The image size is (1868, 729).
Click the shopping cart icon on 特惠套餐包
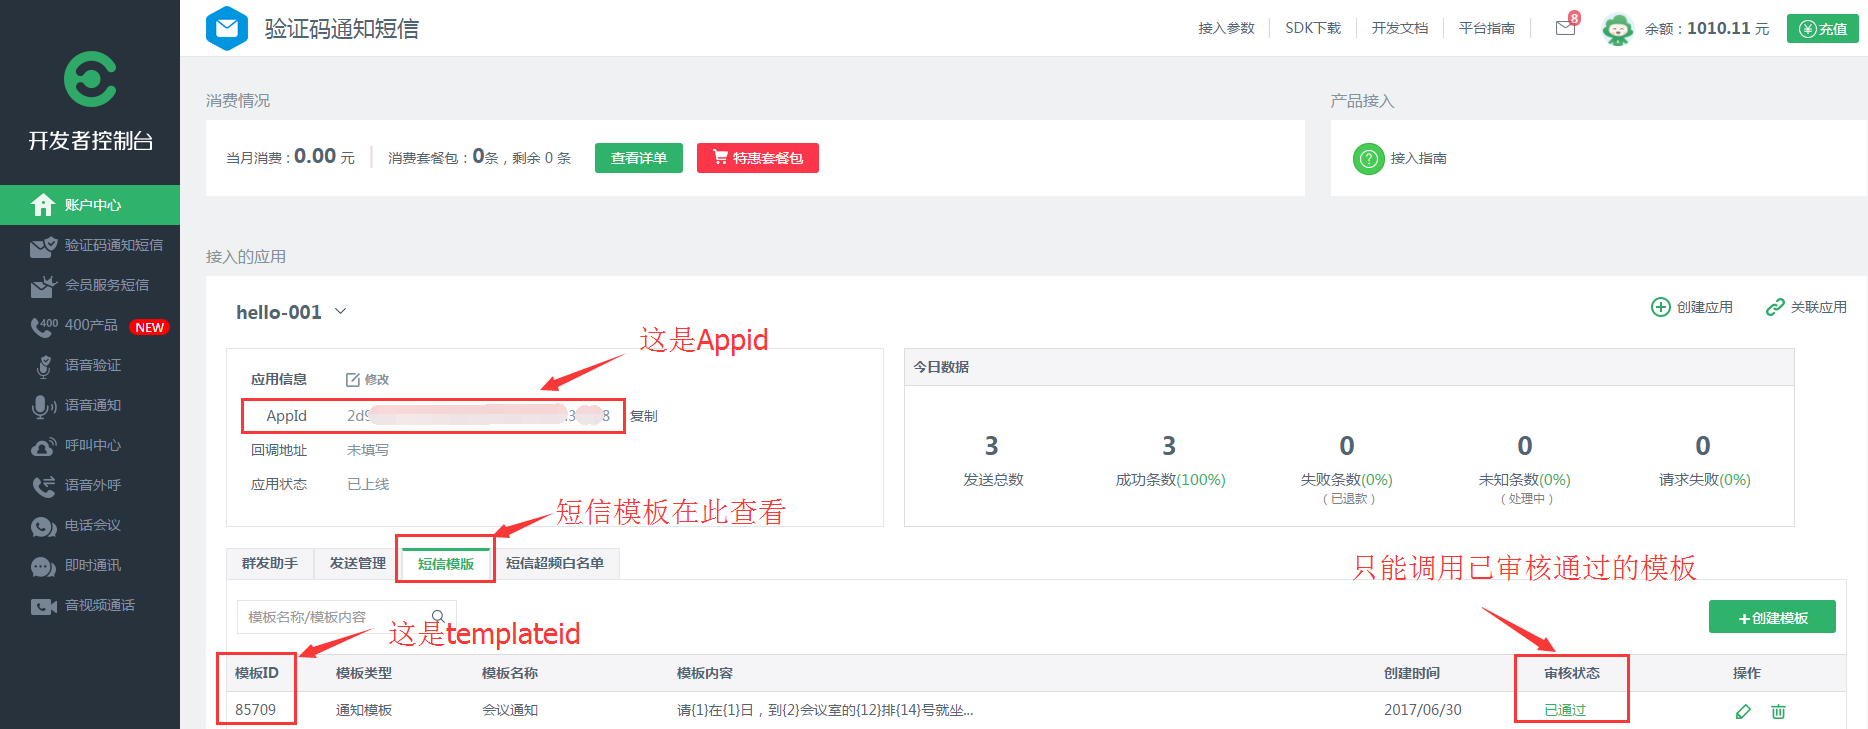[720, 157]
